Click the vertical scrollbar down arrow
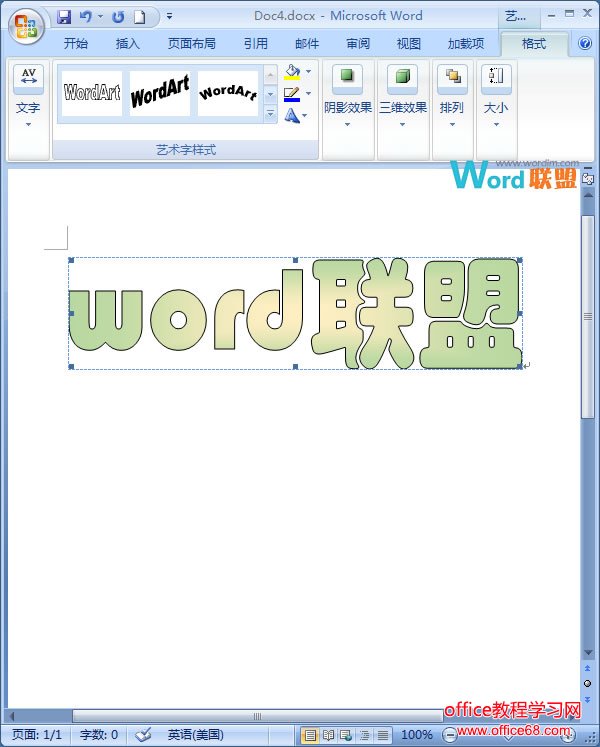Screen dimensions: 600x747 point(588,652)
